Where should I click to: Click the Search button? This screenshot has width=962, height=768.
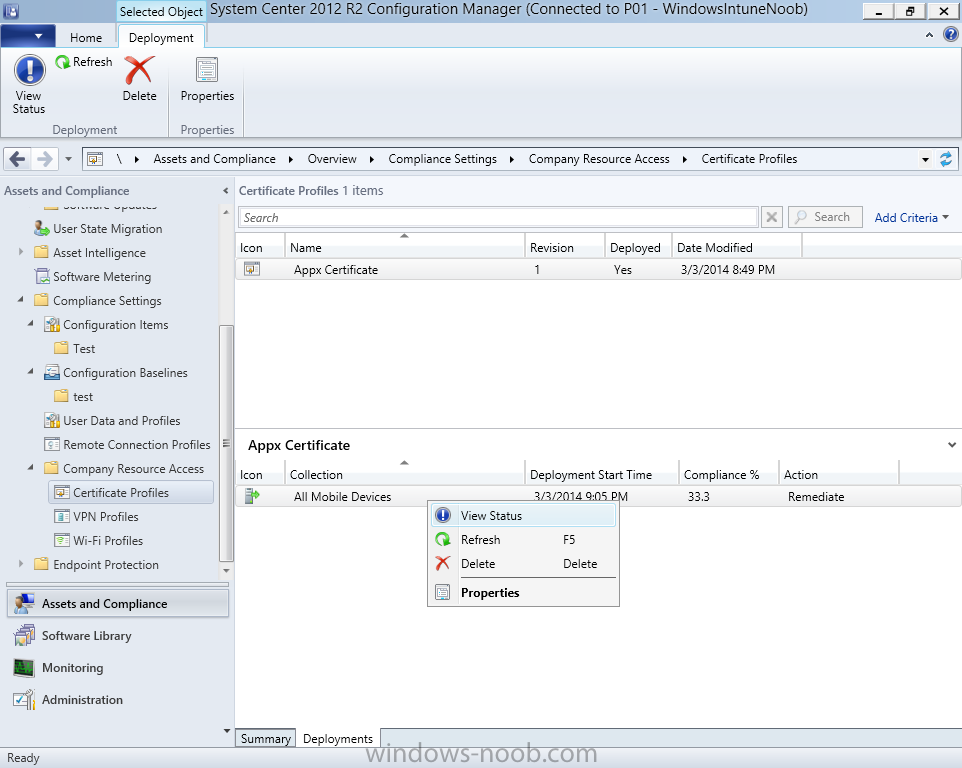click(x=825, y=217)
